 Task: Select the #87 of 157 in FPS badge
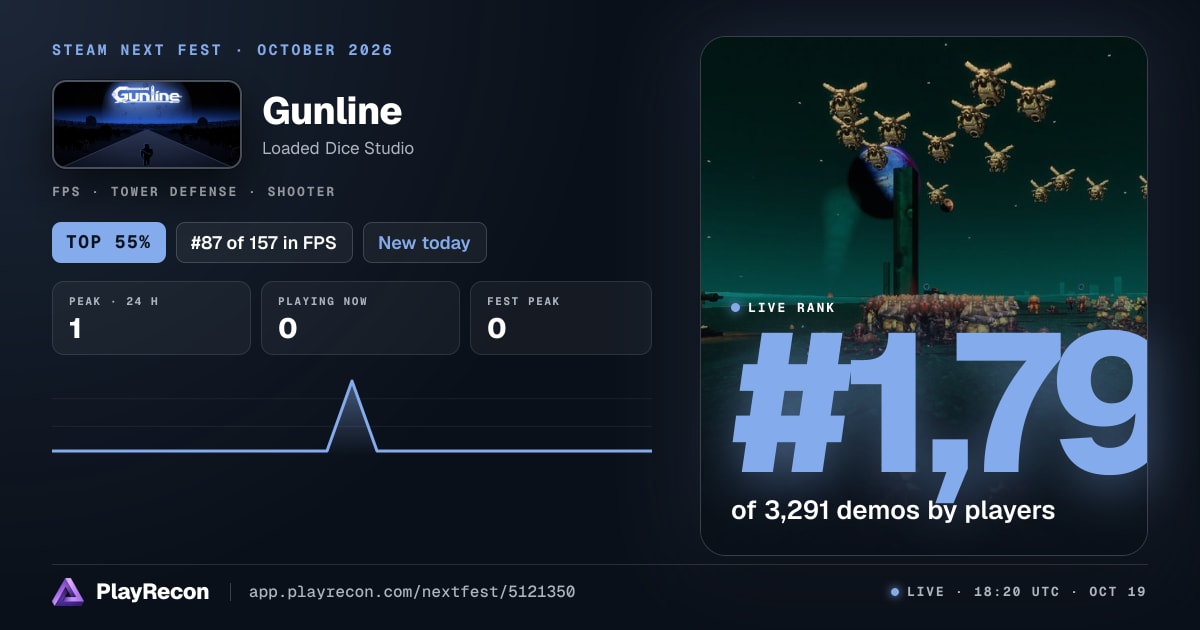[x=264, y=242]
